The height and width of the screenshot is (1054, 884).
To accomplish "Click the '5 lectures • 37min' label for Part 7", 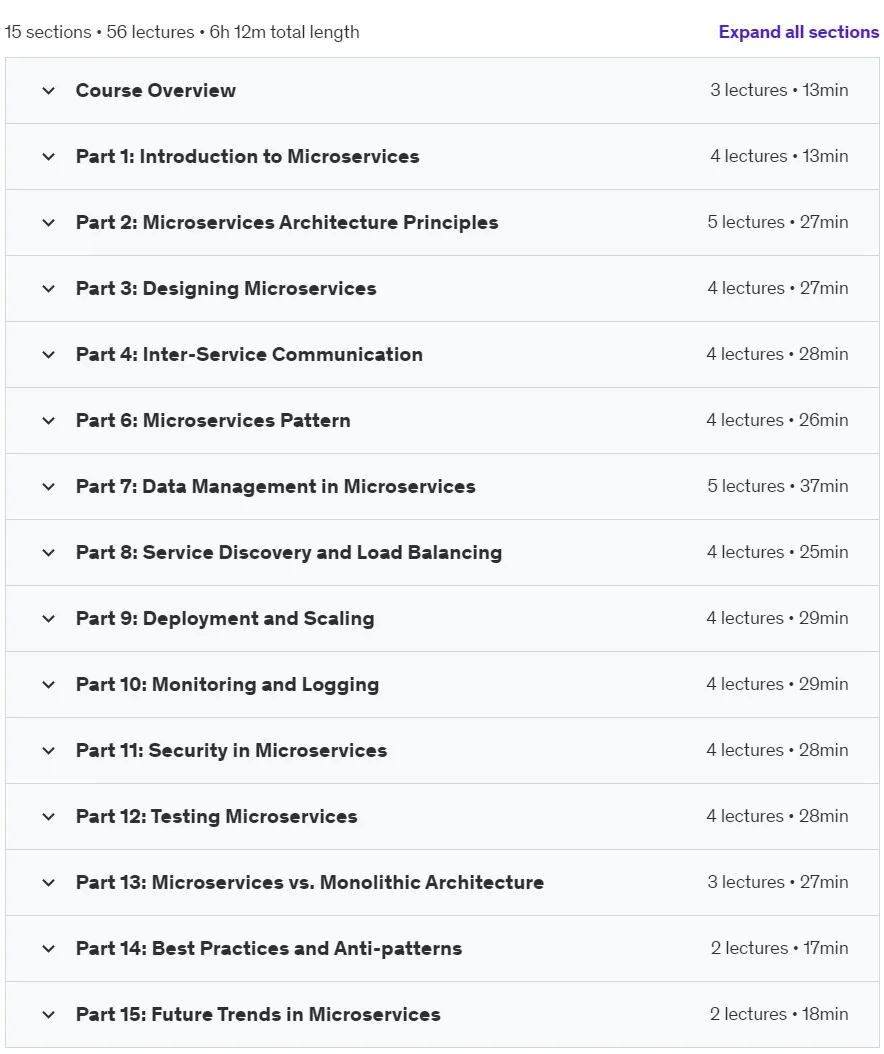I will (778, 486).
